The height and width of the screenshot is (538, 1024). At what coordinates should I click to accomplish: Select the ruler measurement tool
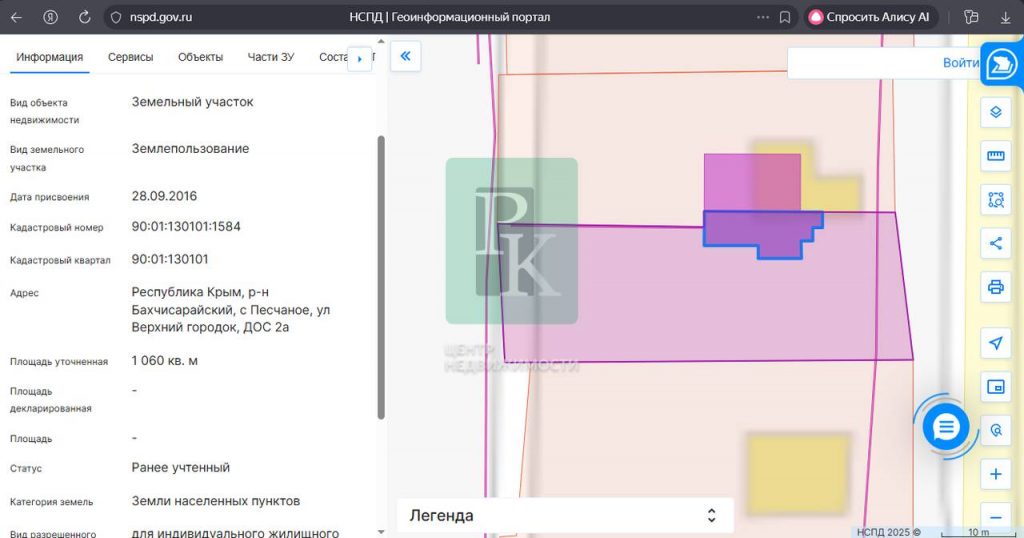(995, 156)
